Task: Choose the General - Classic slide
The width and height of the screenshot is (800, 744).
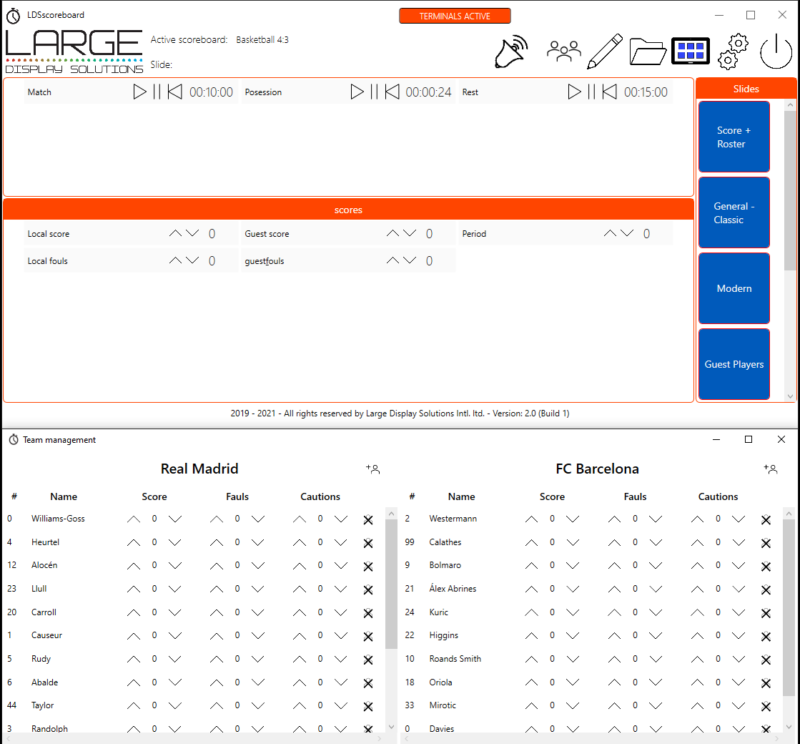Action: click(x=734, y=212)
